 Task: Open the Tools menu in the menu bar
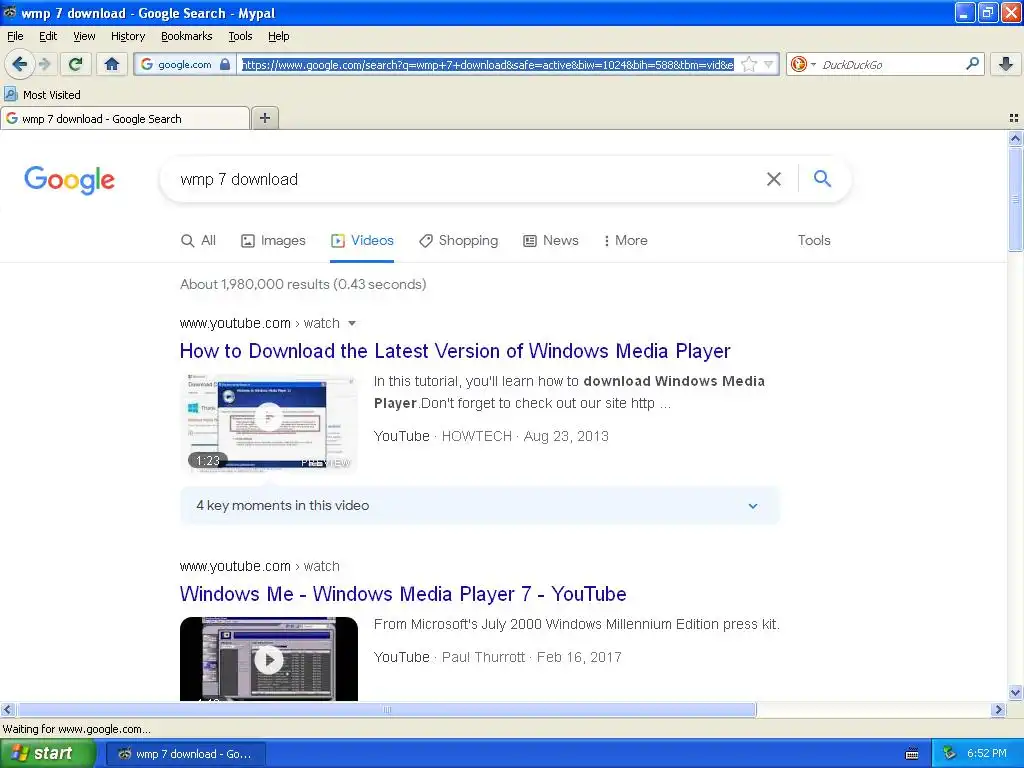coord(240,36)
